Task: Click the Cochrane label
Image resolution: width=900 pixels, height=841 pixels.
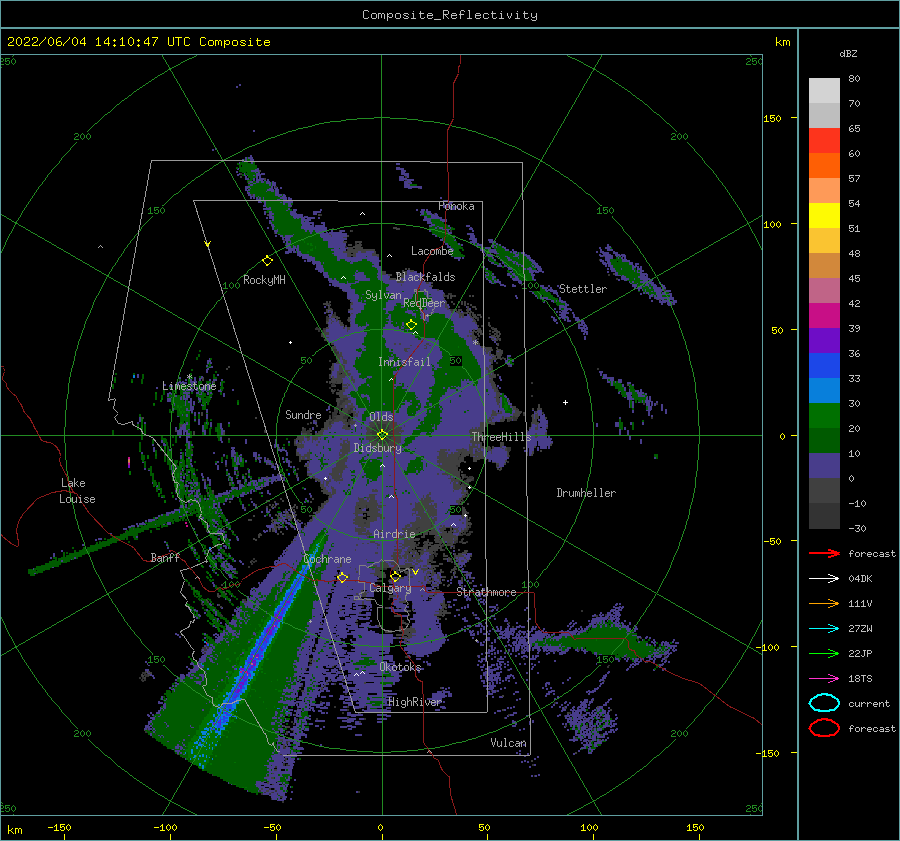Action: [x=327, y=559]
